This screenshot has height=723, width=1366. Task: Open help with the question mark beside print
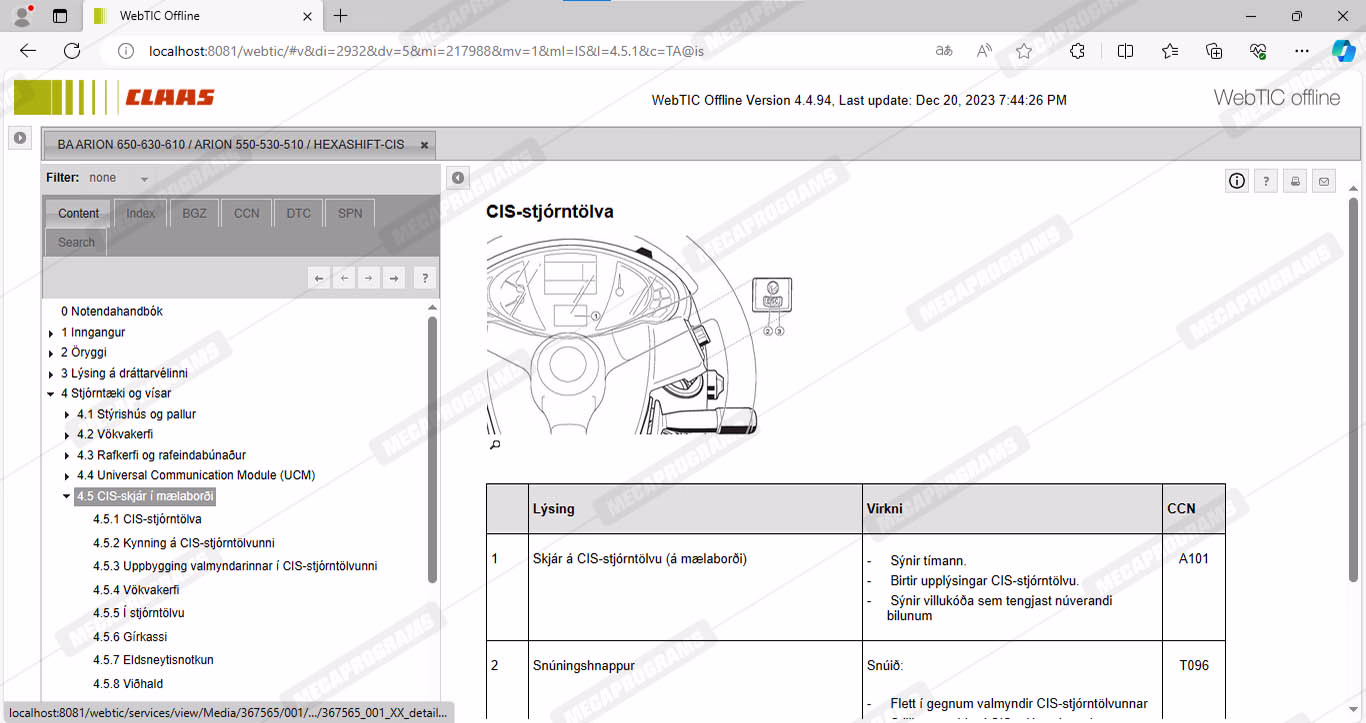click(x=1266, y=181)
